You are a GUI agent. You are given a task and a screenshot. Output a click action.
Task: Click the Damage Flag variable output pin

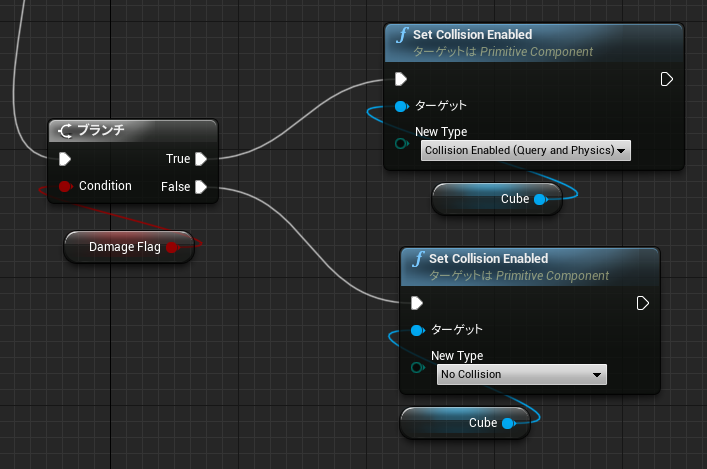(172, 247)
